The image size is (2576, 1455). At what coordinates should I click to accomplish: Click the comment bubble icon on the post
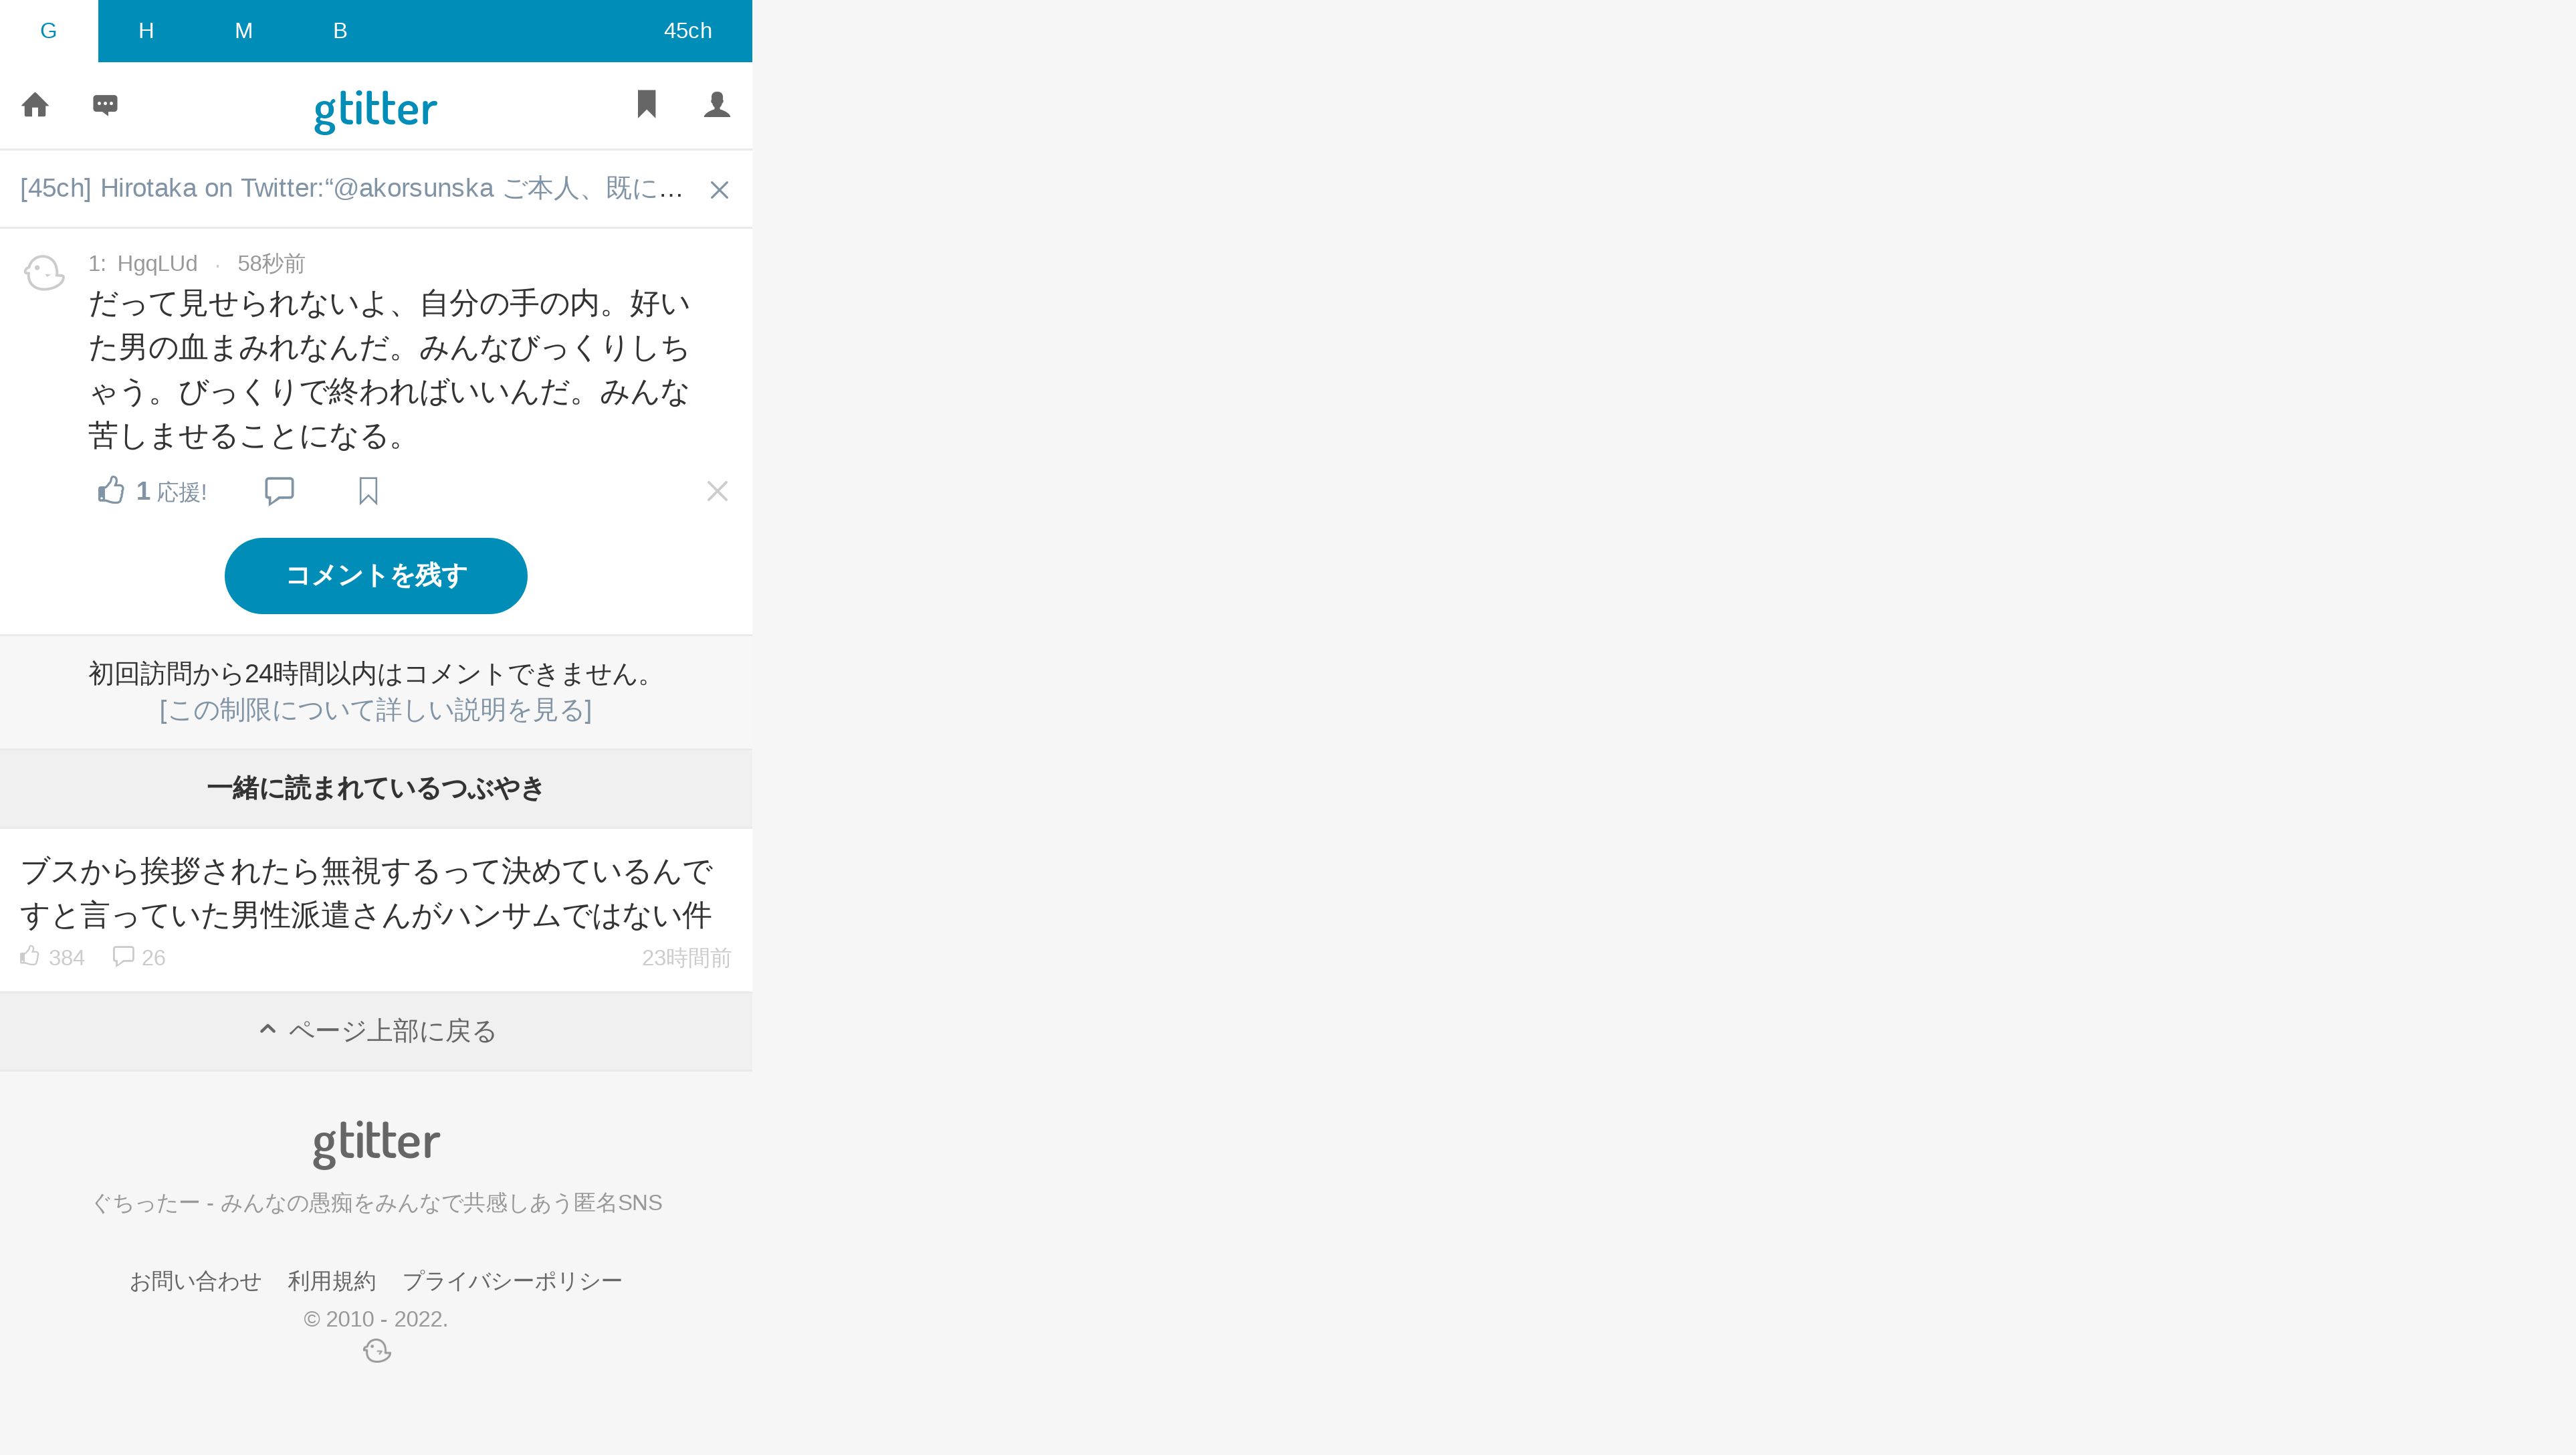279,491
